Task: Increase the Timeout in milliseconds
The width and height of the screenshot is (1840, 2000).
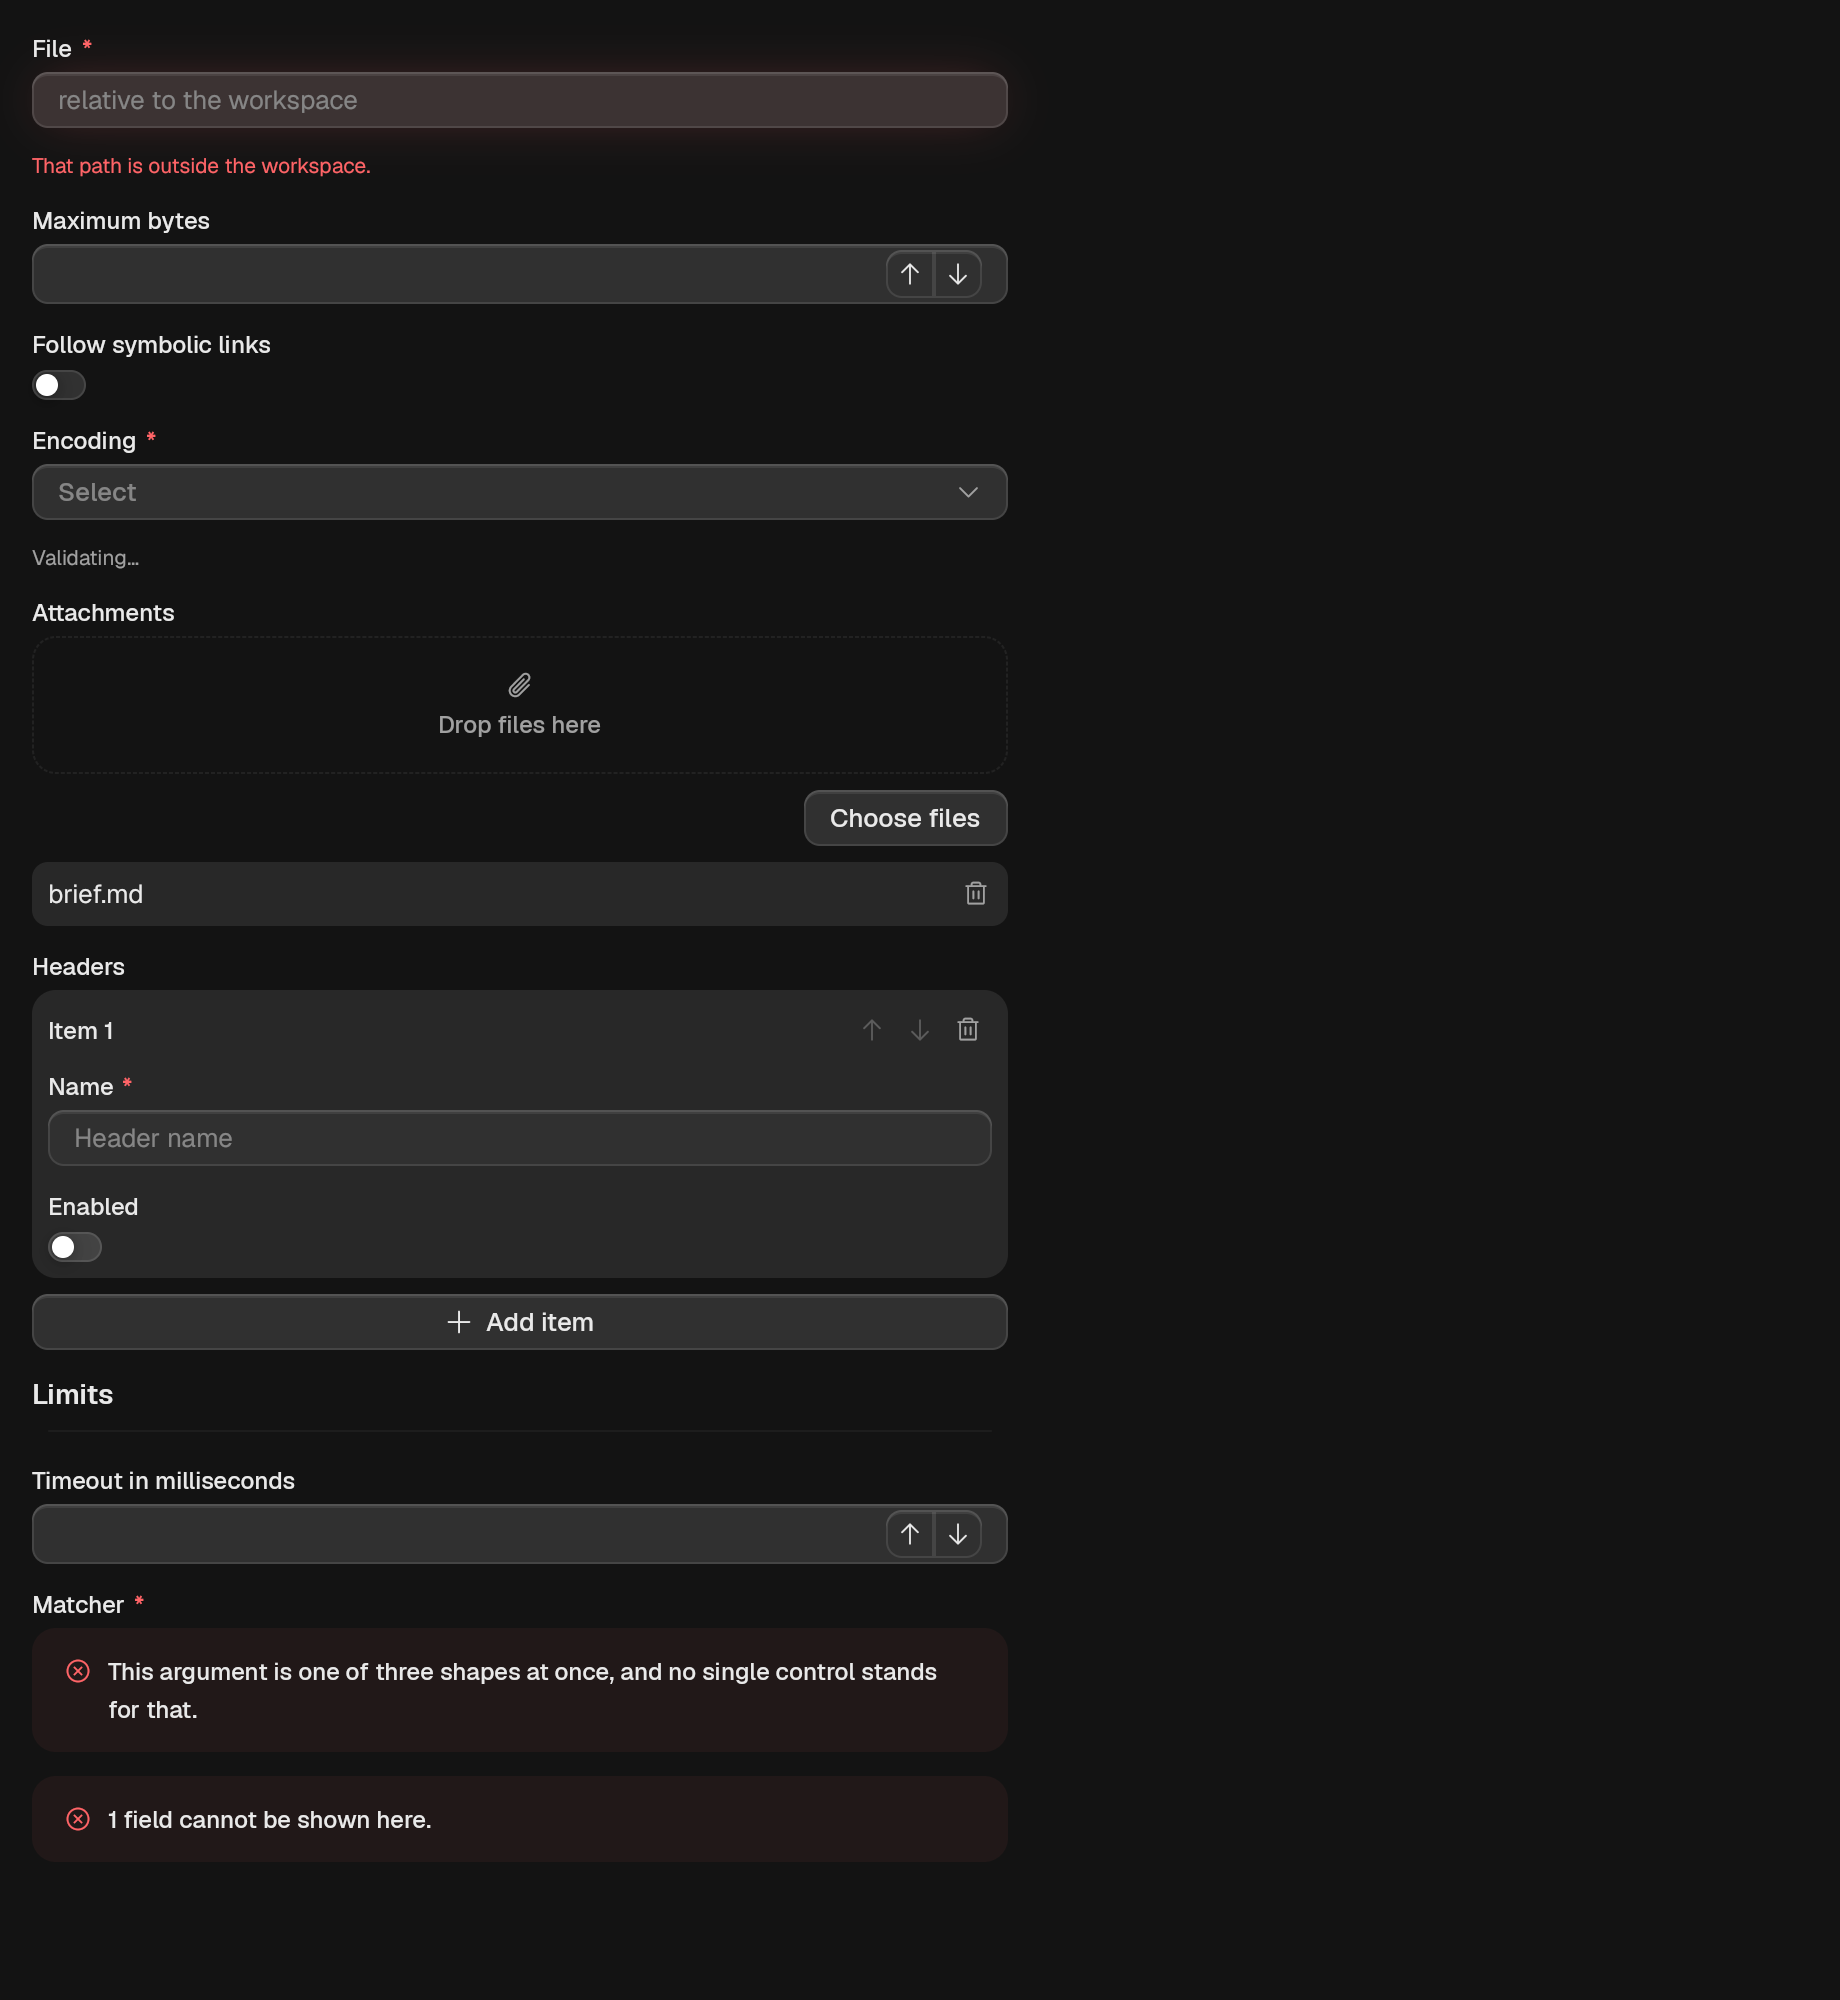Action: click(x=910, y=1534)
